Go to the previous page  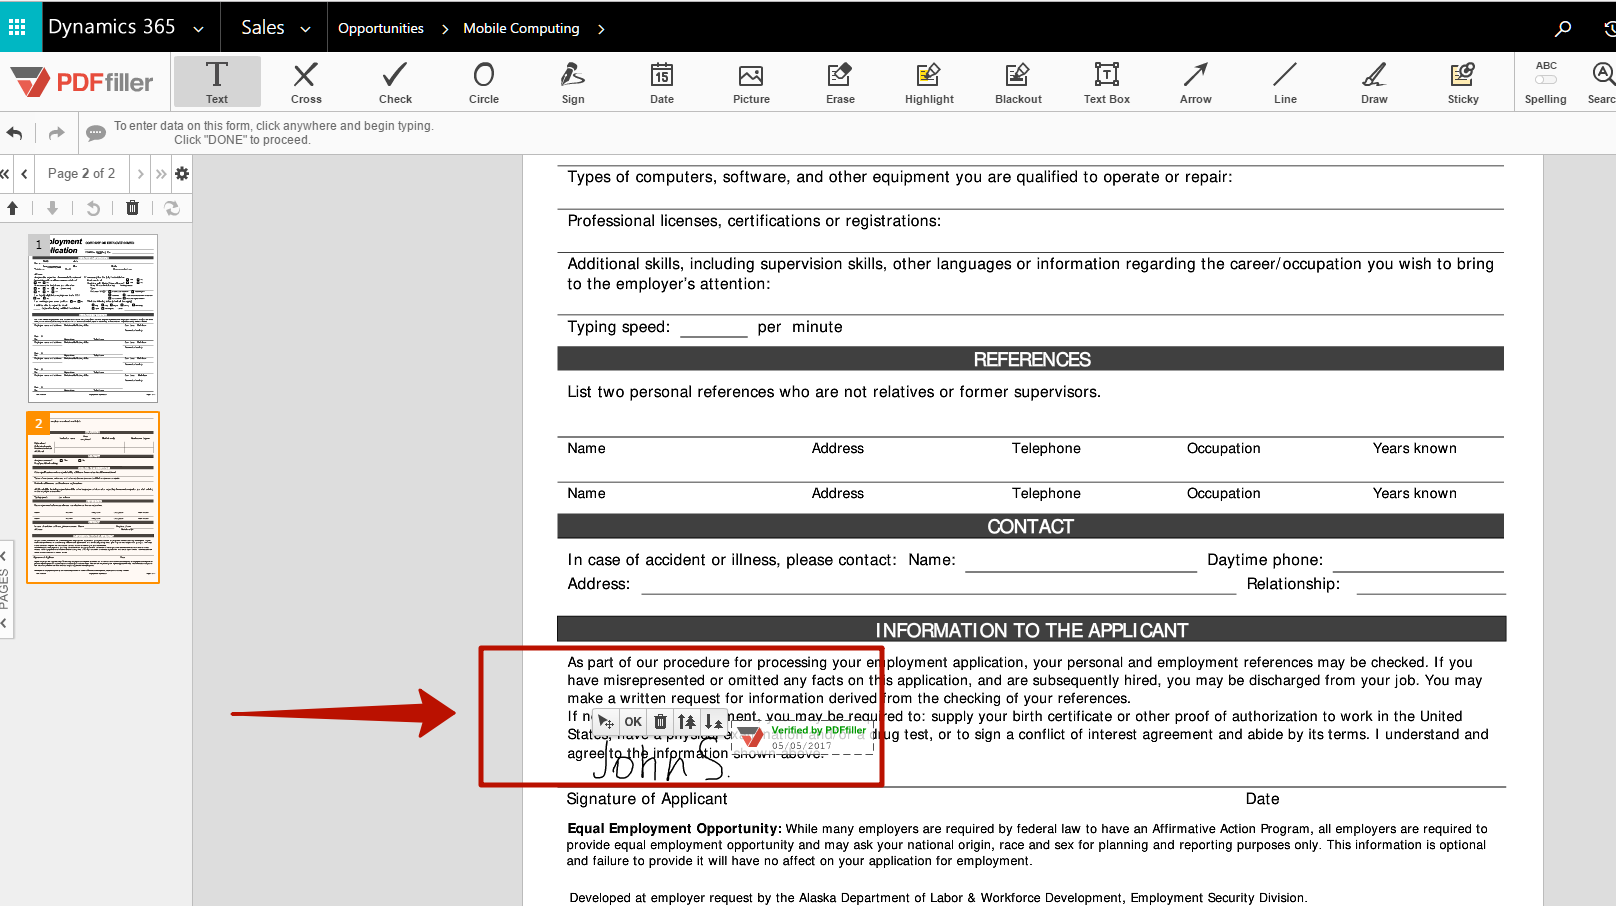(x=25, y=173)
